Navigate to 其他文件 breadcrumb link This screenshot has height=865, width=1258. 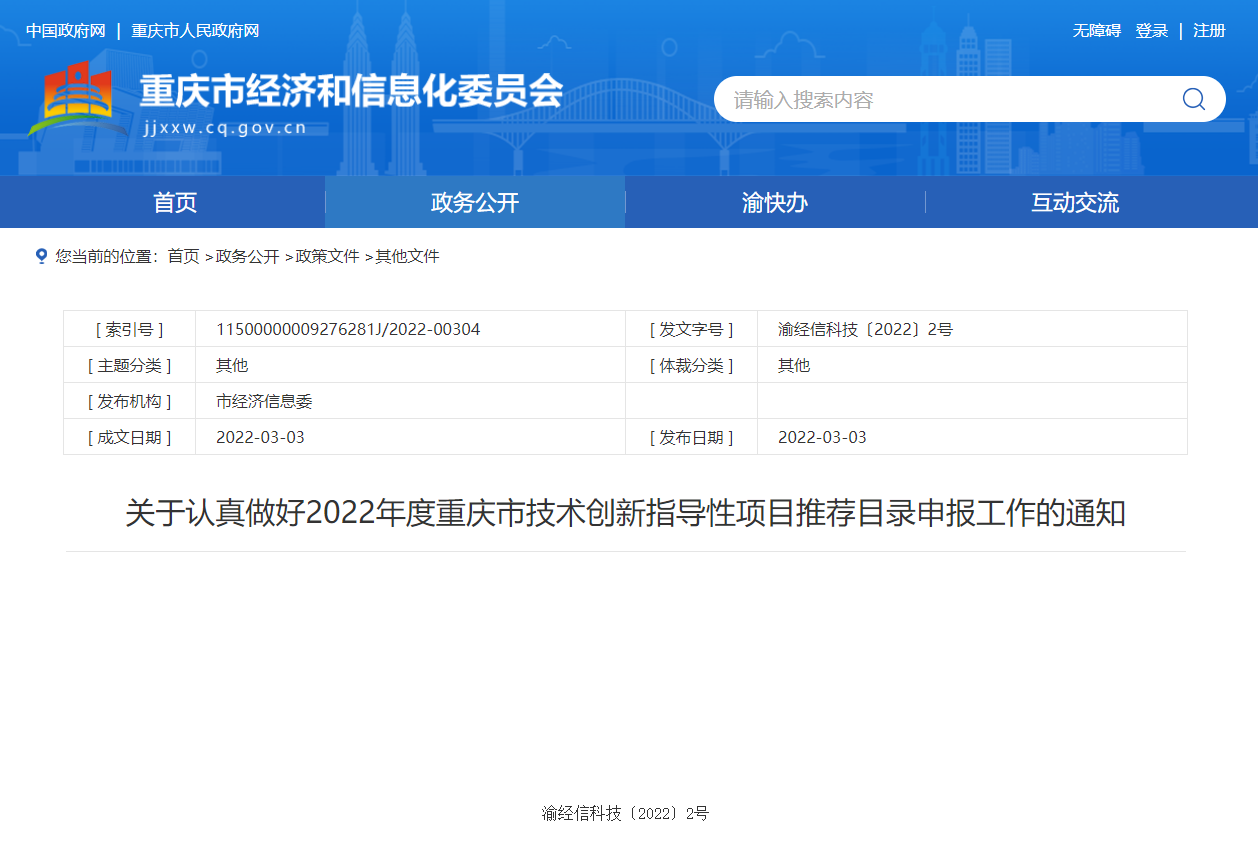(x=407, y=257)
